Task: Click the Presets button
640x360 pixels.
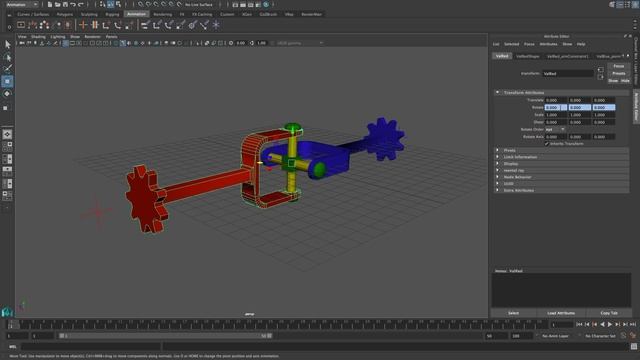Action: (x=618, y=73)
